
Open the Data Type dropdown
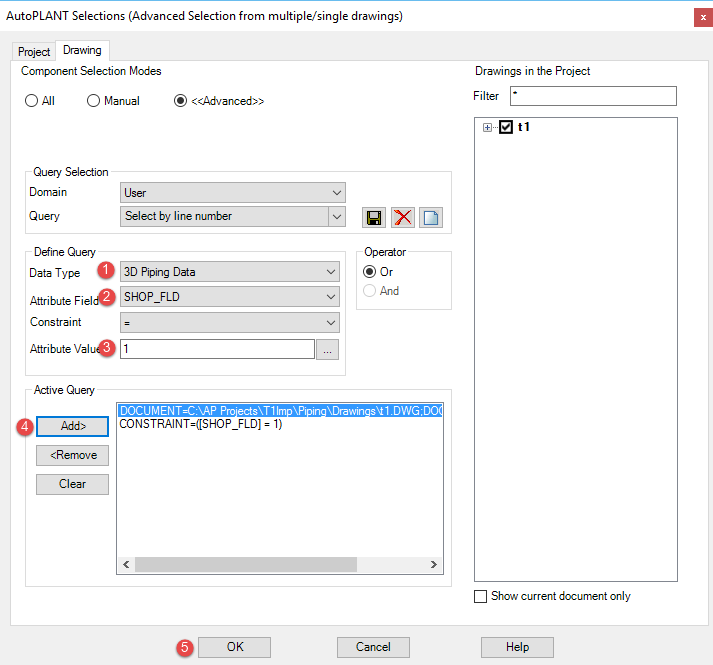pos(230,272)
